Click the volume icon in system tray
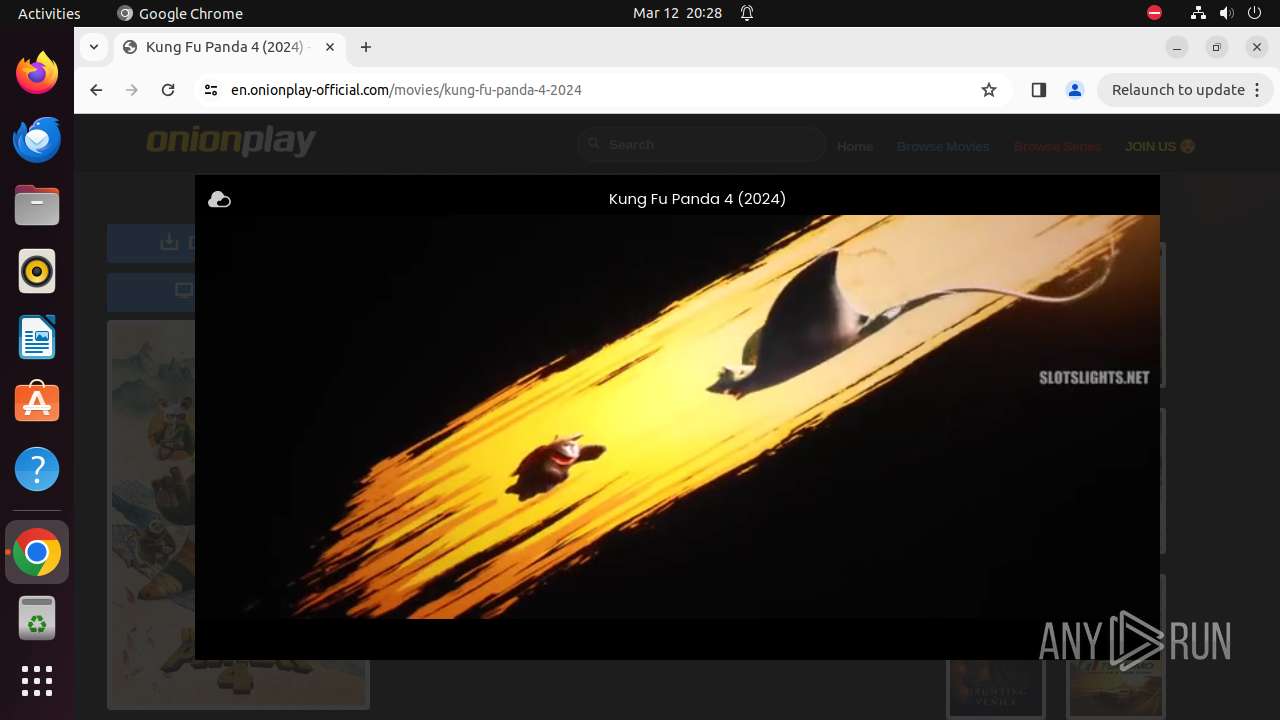The image size is (1280, 720). pos(1226,13)
